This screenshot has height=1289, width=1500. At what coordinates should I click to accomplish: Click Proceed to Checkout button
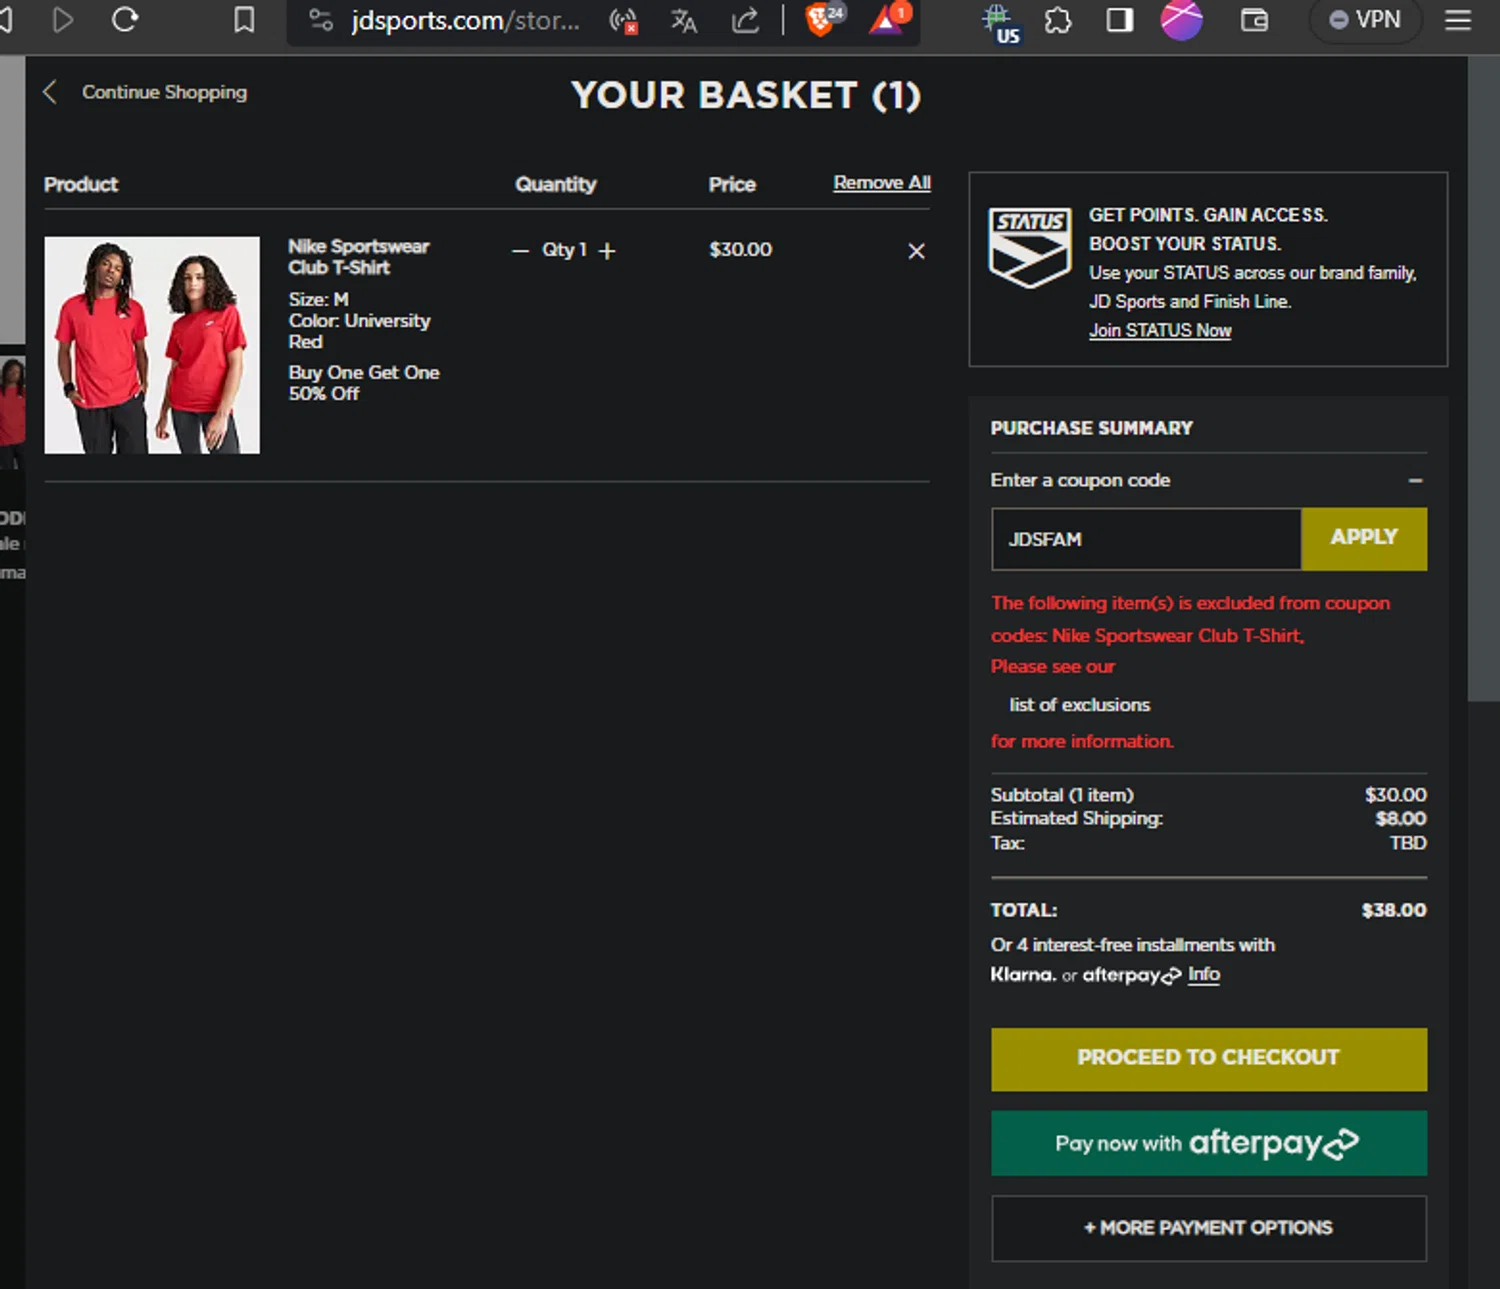(x=1209, y=1059)
